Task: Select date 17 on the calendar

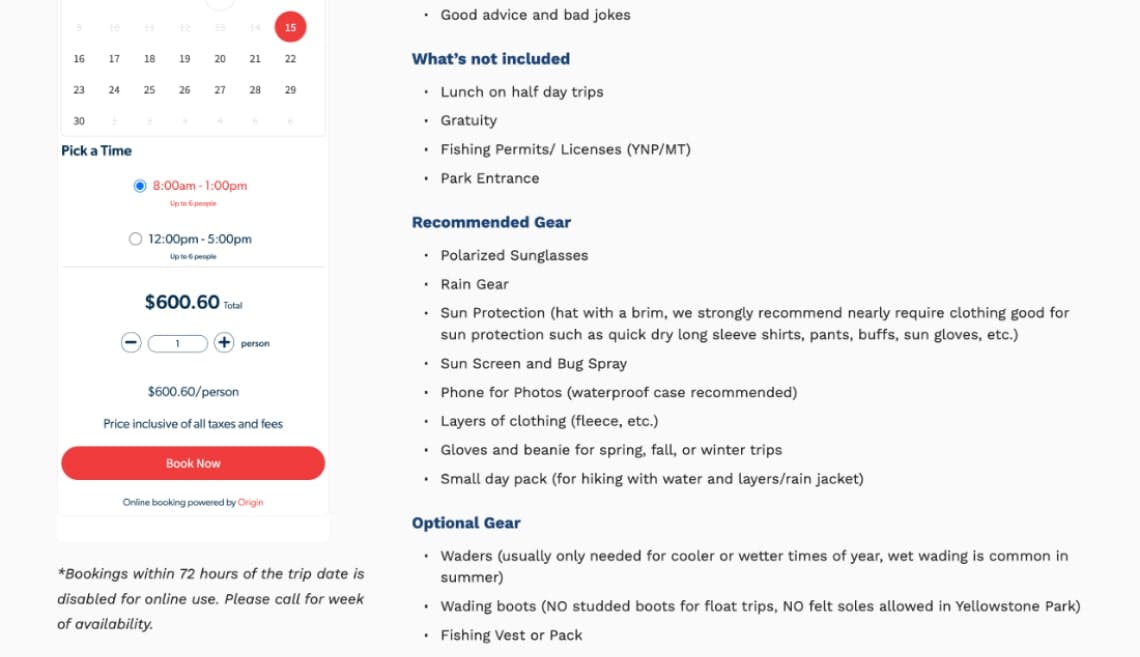Action: pyautogui.click(x=114, y=58)
